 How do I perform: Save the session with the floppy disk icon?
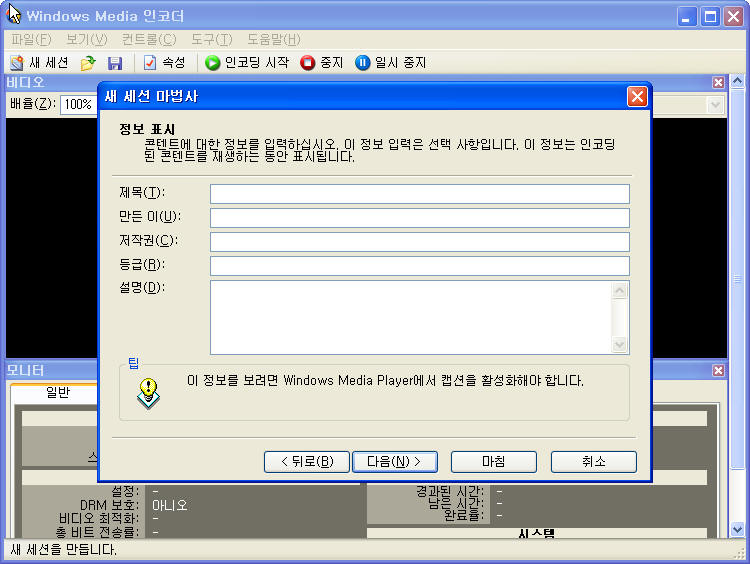[x=115, y=63]
